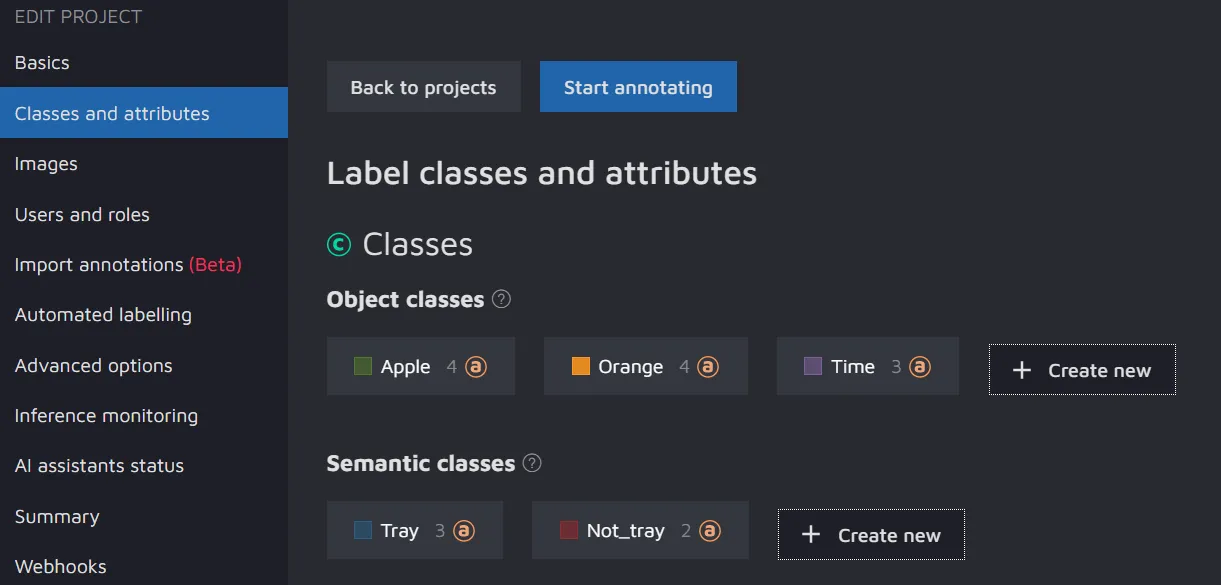
Task: Open Automated labelling page
Action: coord(103,314)
